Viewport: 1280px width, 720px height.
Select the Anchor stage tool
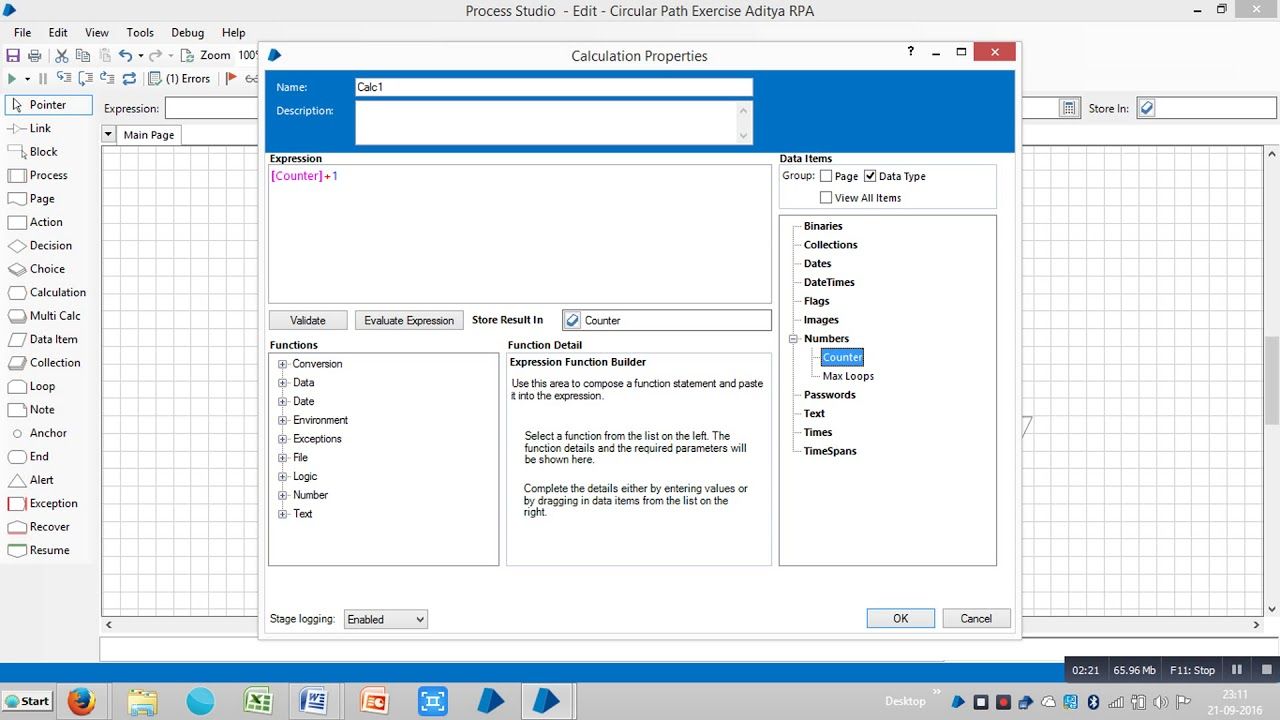(x=37, y=433)
